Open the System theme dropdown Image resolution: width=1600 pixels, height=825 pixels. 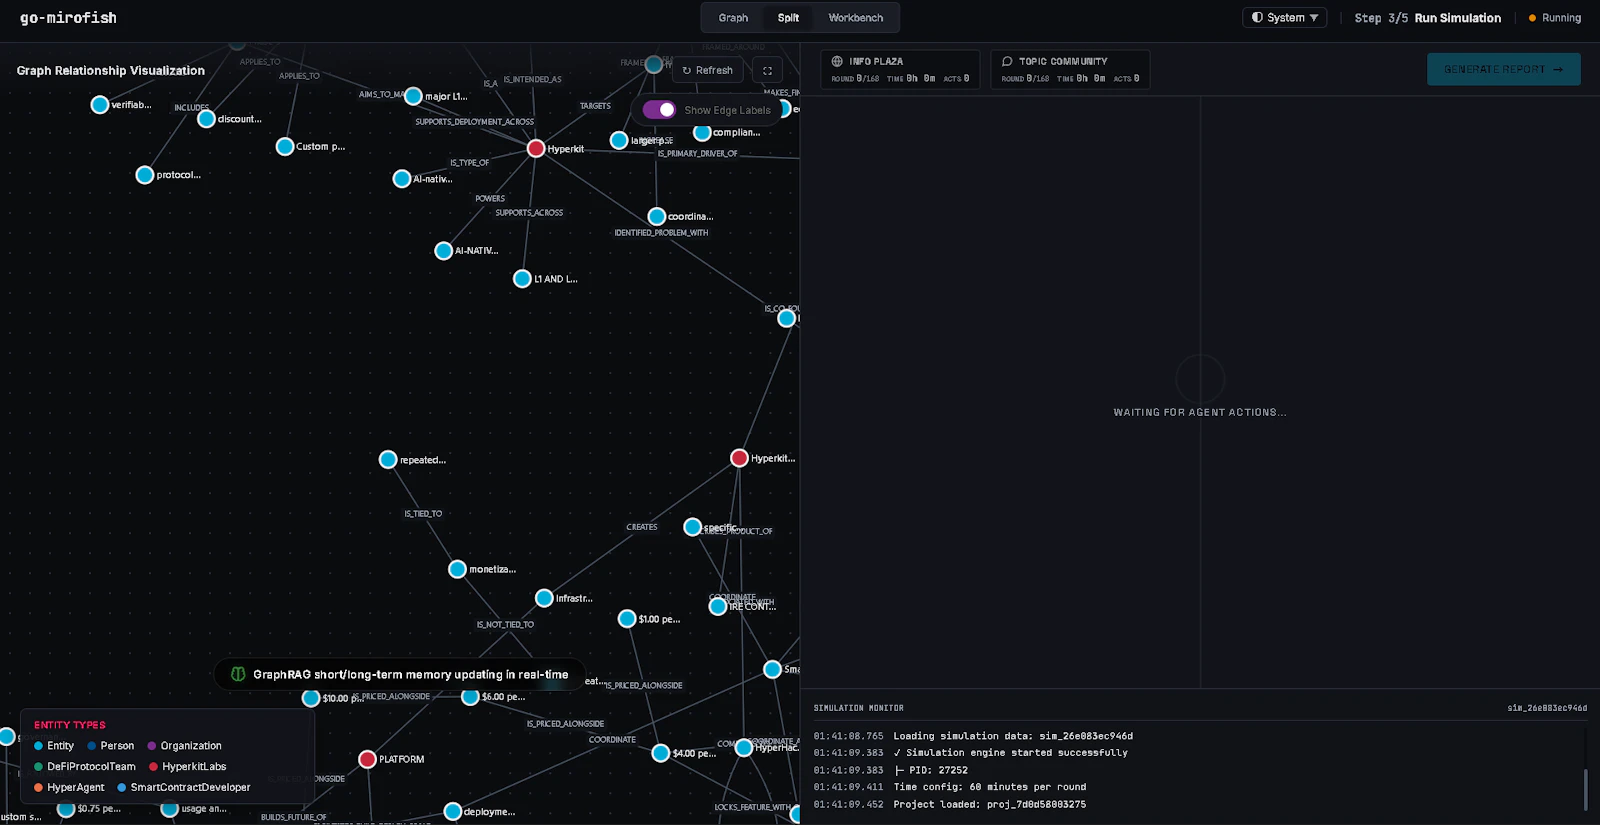[x=1284, y=18]
